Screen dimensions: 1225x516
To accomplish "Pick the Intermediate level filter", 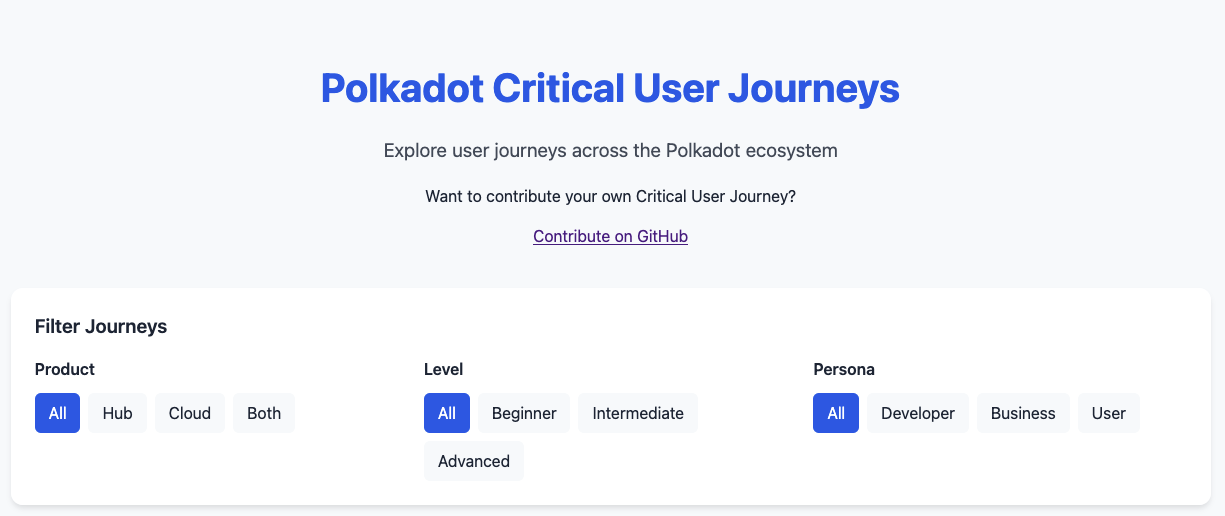I will tap(638, 413).
